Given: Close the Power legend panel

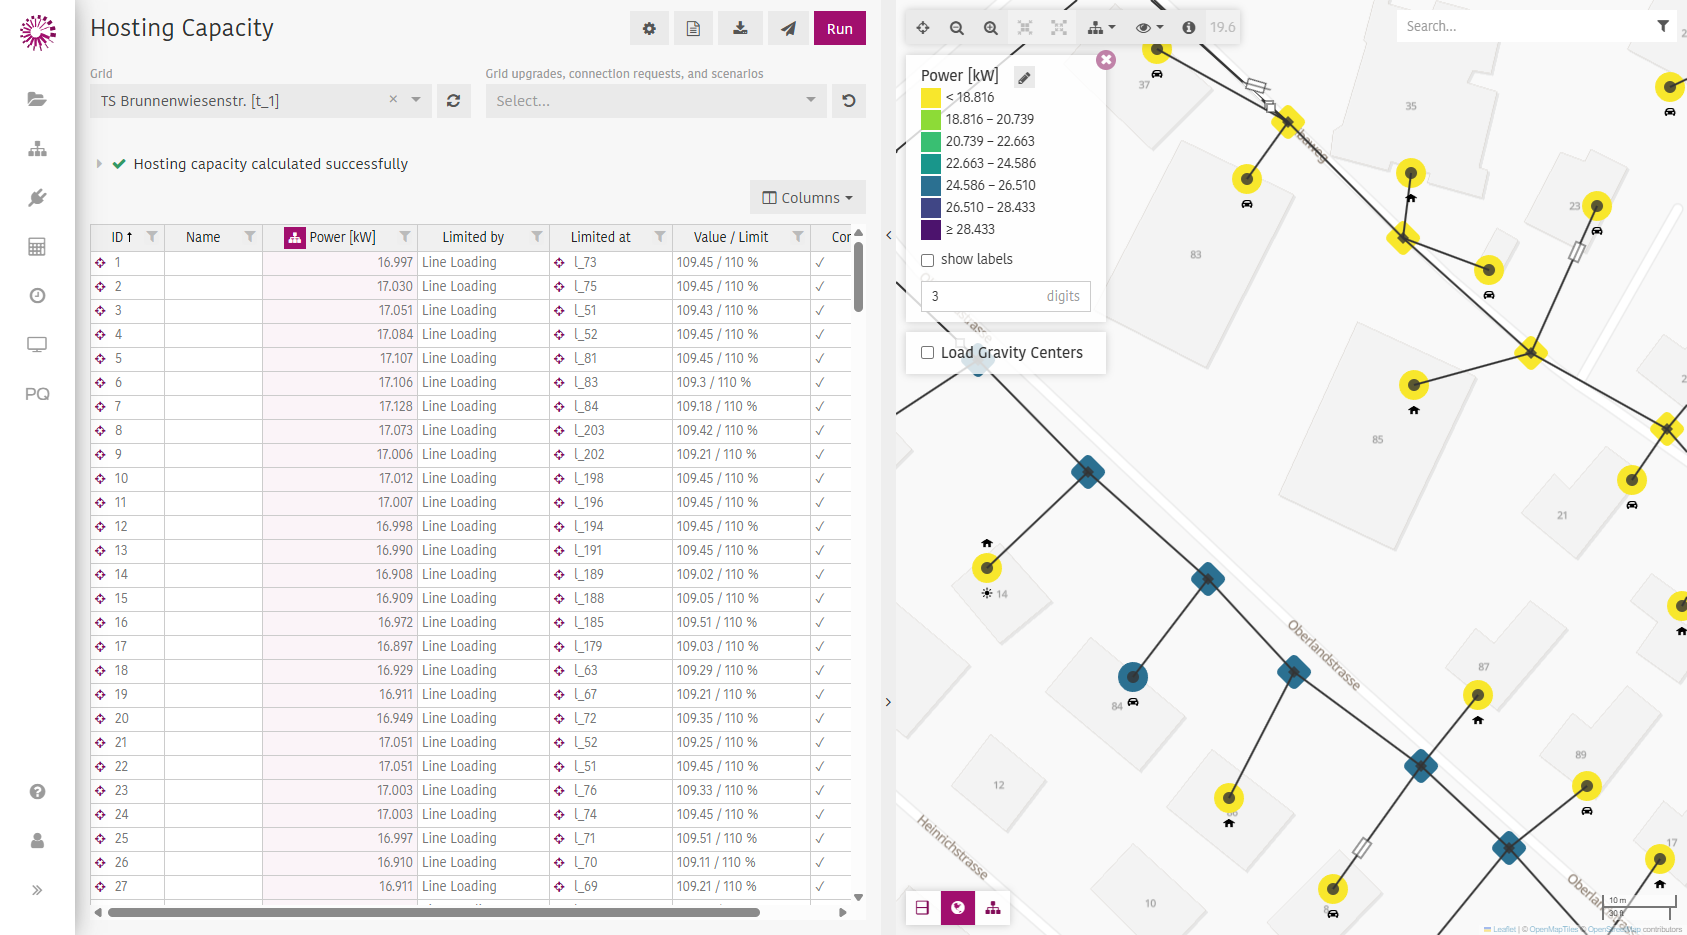Looking at the screenshot, I should [1105, 60].
